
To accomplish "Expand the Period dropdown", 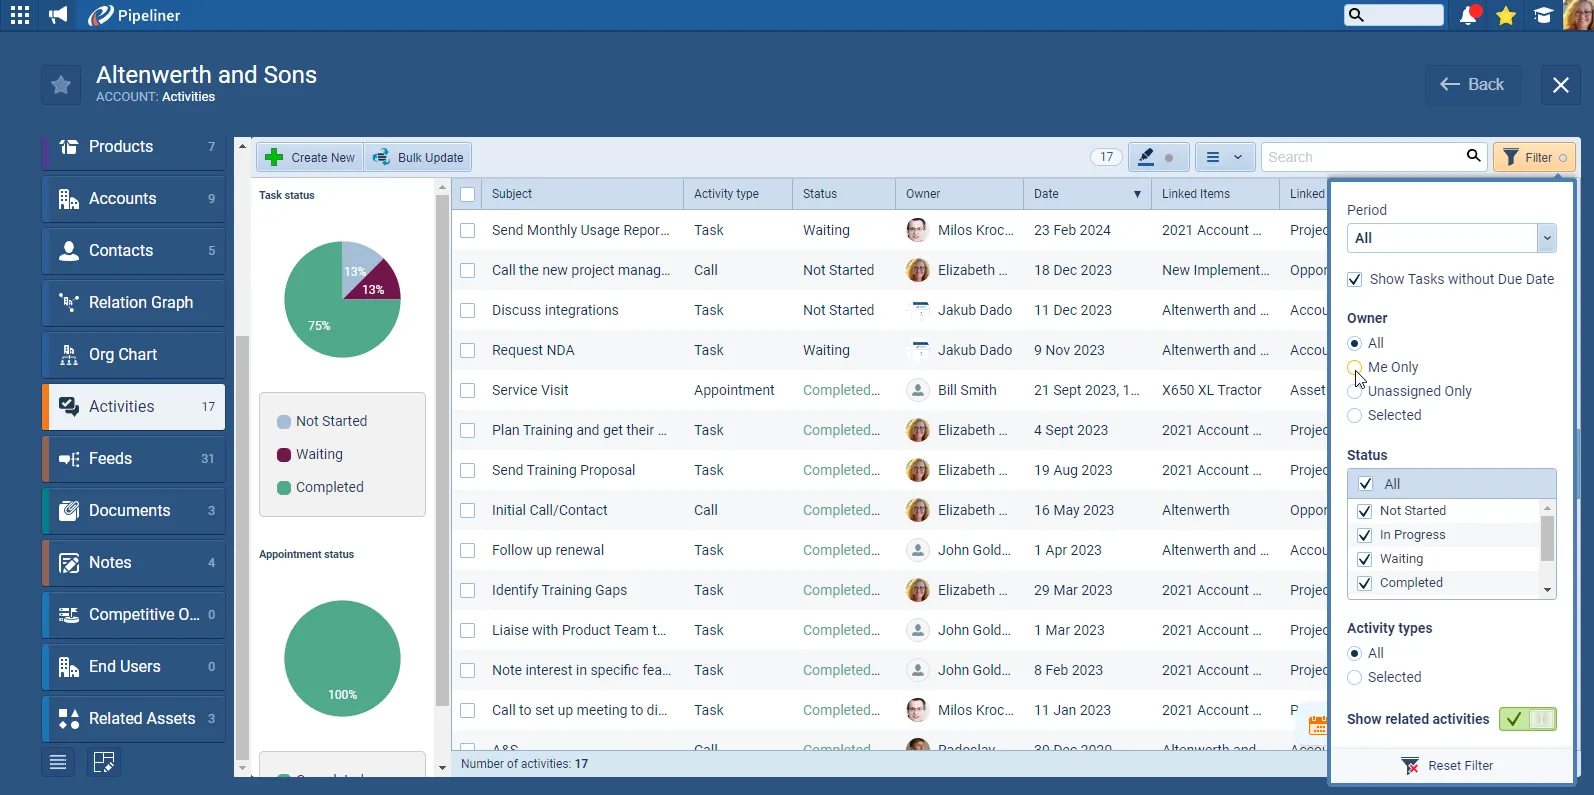I will click(1546, 238).
